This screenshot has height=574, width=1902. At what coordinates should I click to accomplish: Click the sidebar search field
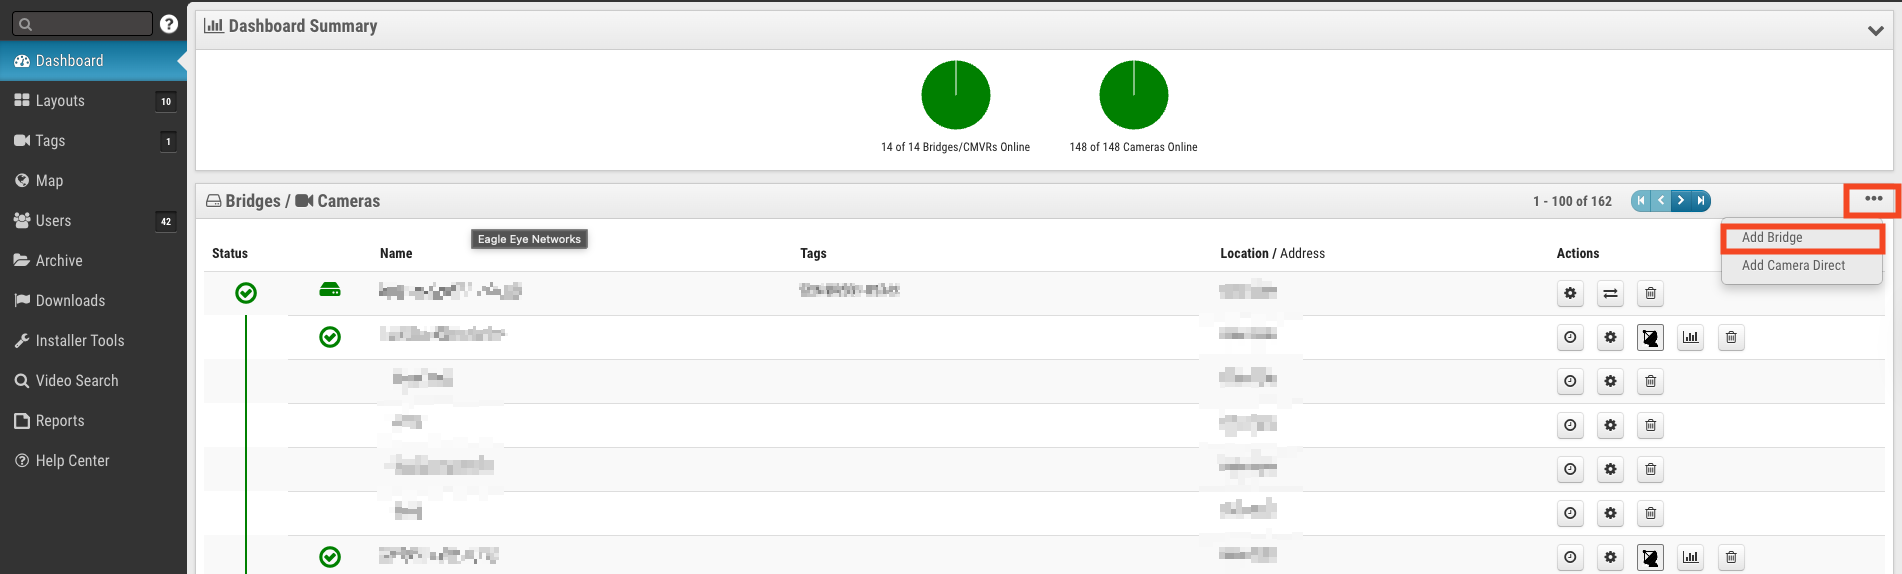coord(85,24)
